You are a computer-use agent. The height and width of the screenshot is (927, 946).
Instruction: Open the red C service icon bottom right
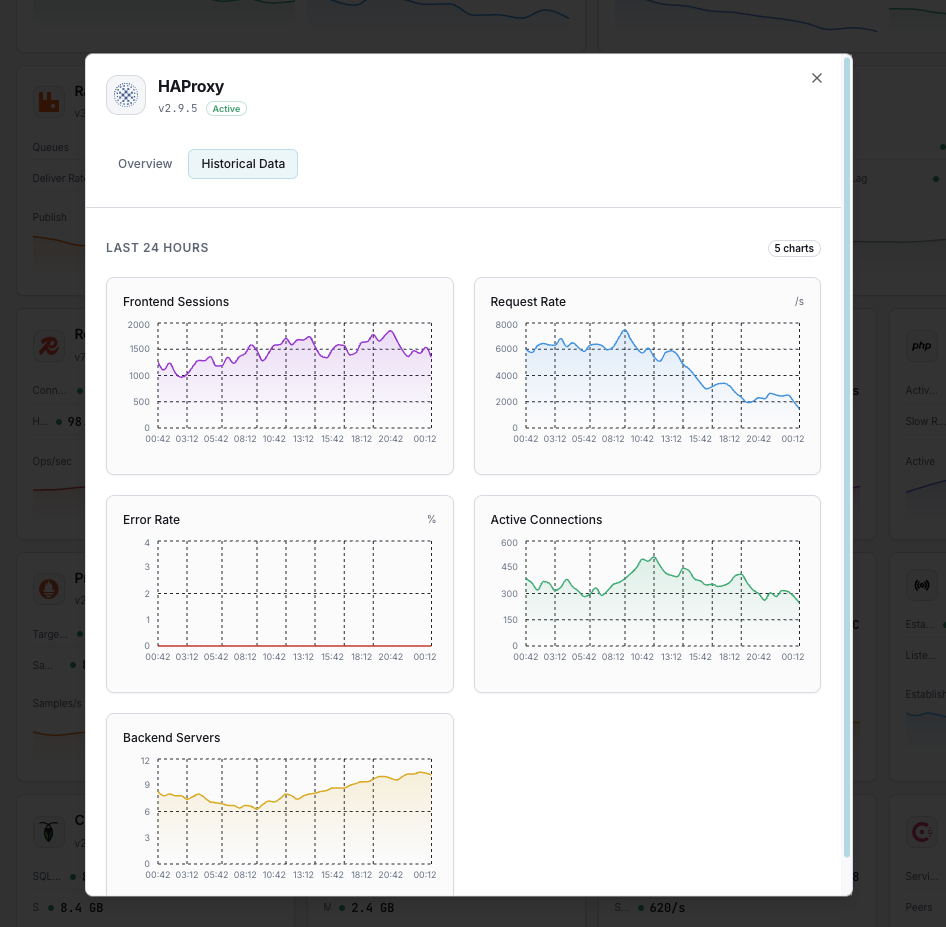(921, 831)
